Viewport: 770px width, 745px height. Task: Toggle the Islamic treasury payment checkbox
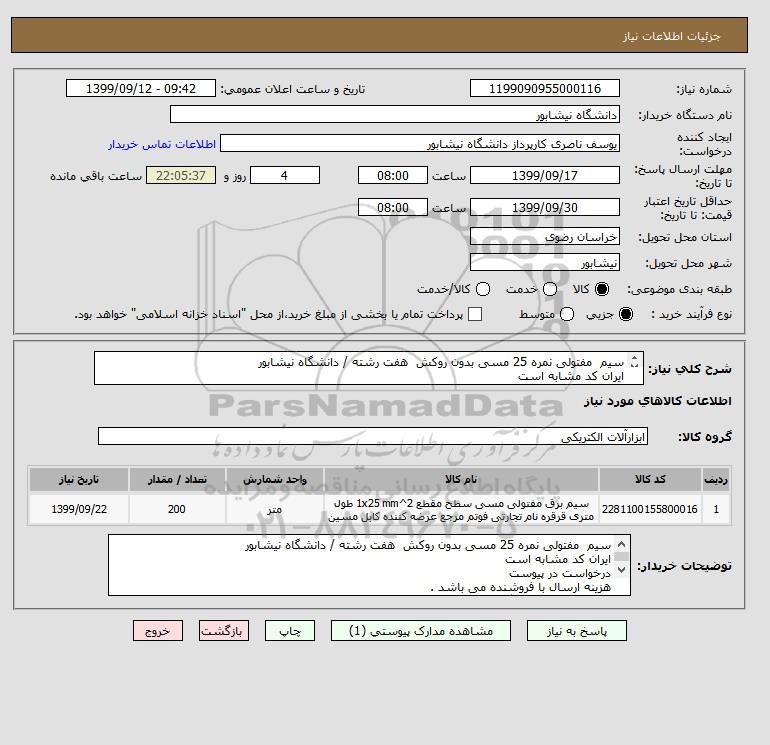(475, 314)
